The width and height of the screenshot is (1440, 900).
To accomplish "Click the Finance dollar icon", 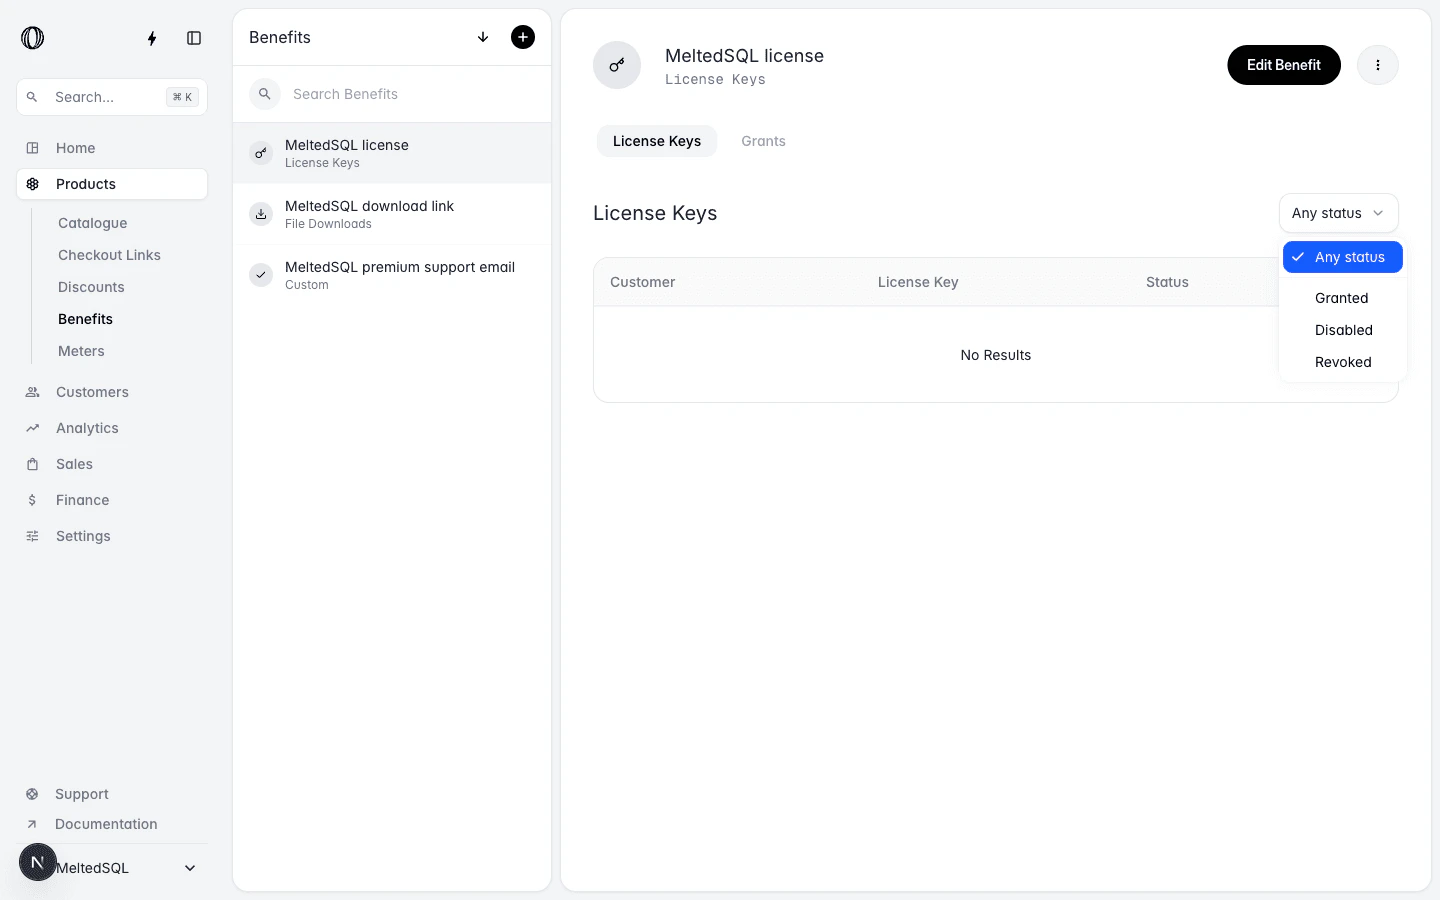I will [32, 500].
